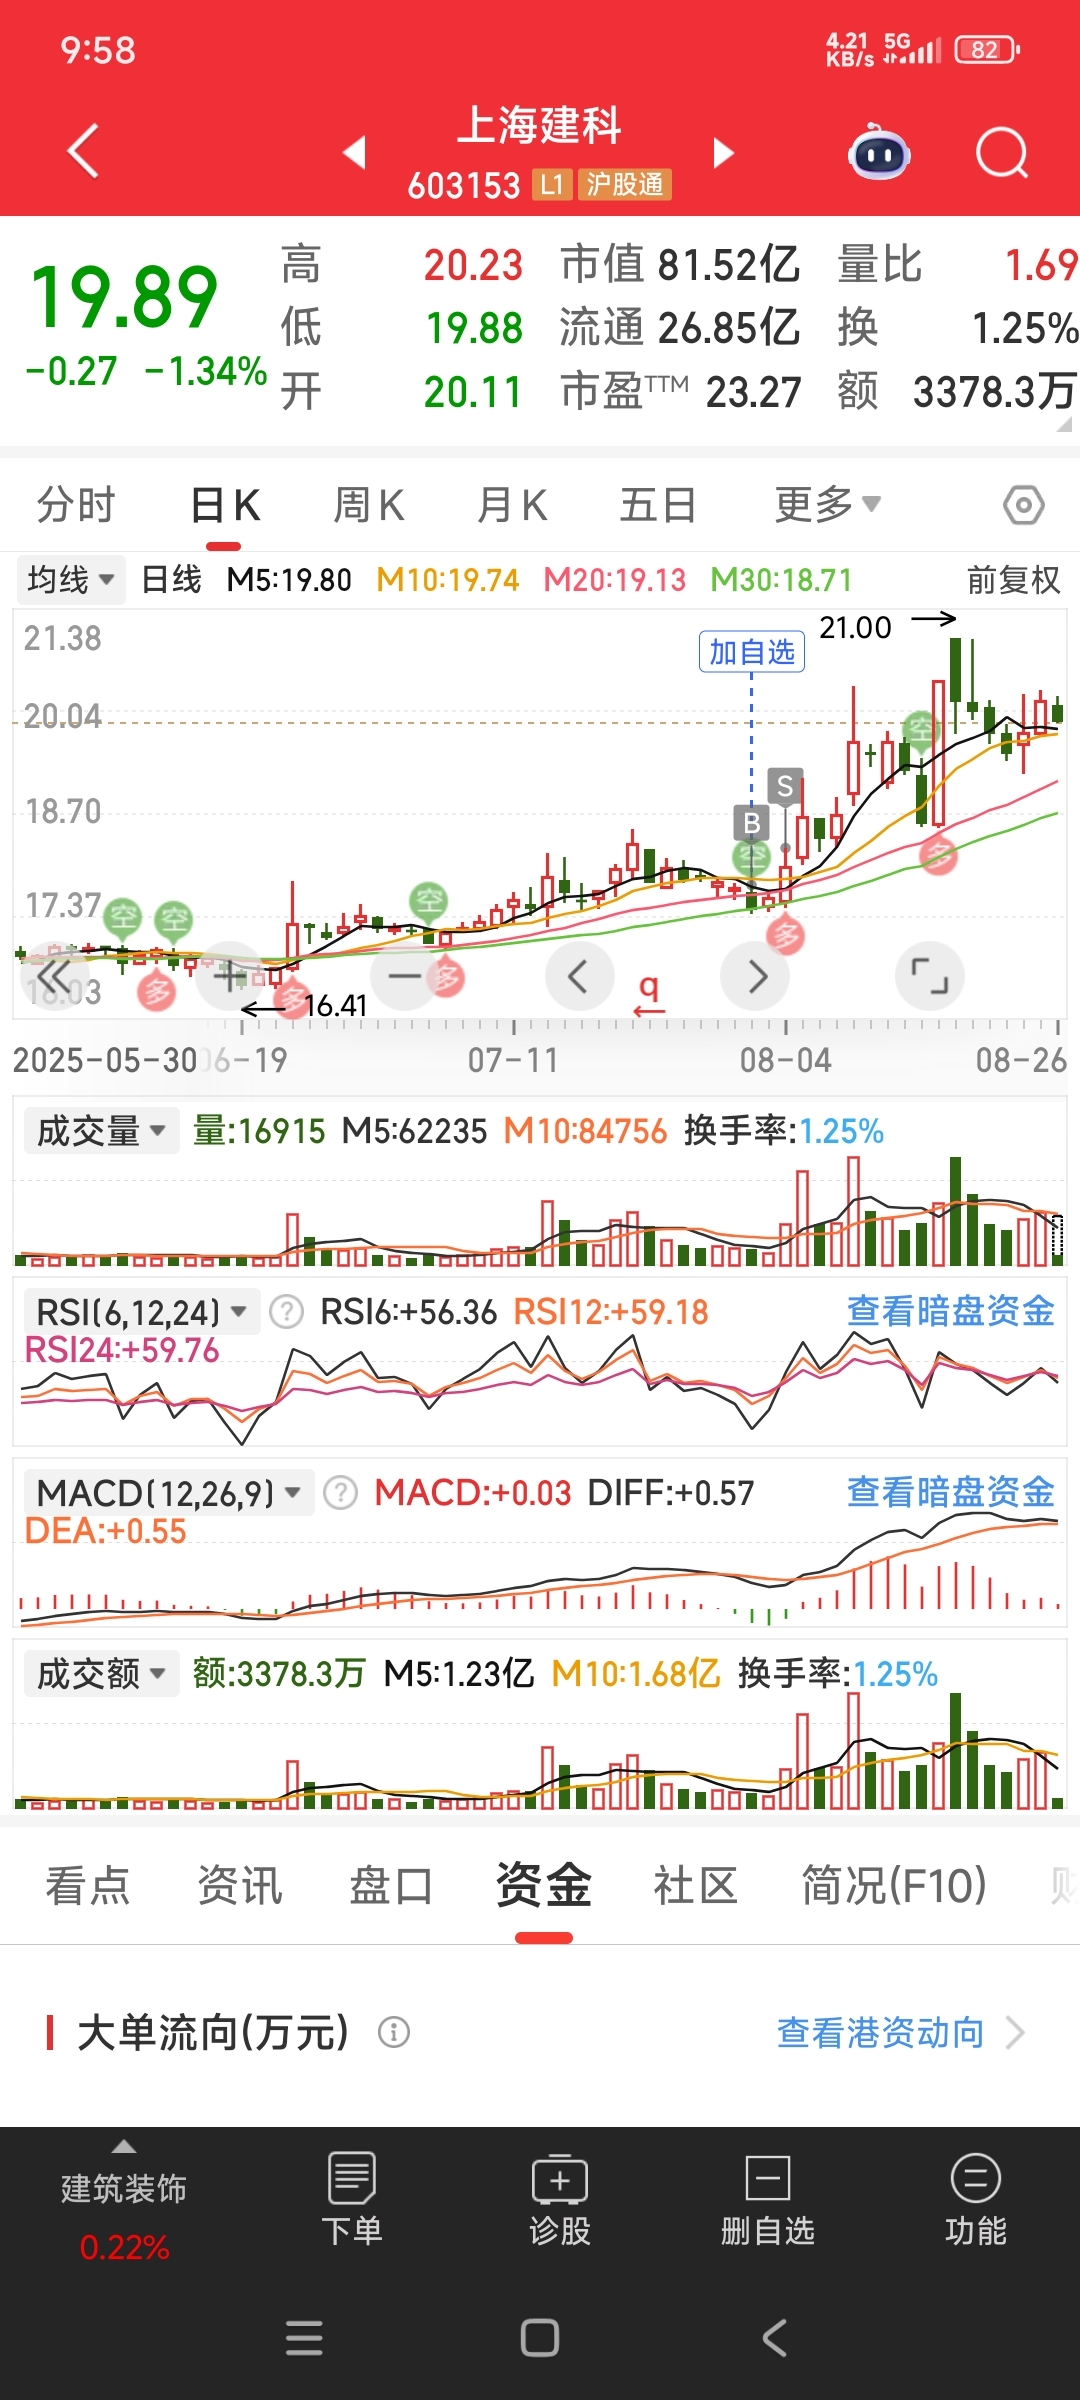Tap 加自选 label on chart
This screenshot has height=2400, width=1080.
pos(752,652)
